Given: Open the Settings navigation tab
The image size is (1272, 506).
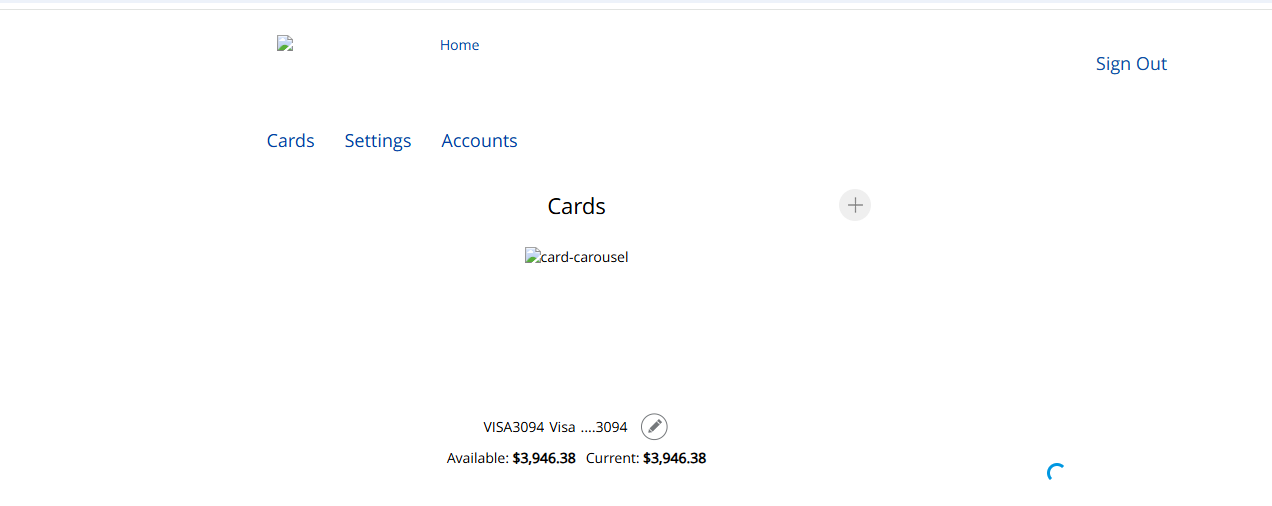Looking at the screenshot, I should (378, 141).
